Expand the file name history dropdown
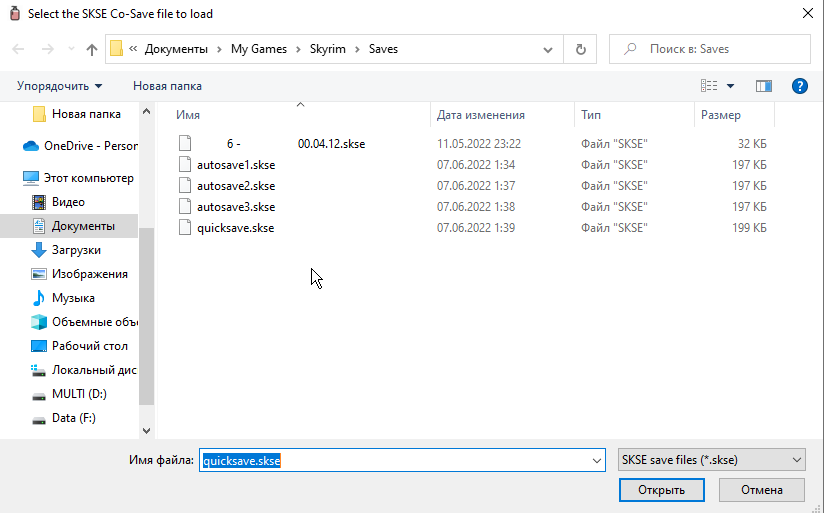This screenshot has width=824, height=513. 596,460
